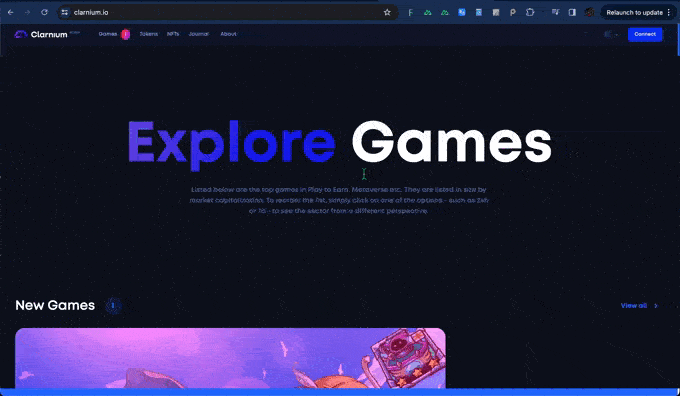Click the browser back arrow
The image size is (680, 396).
(x=10, y=13)
